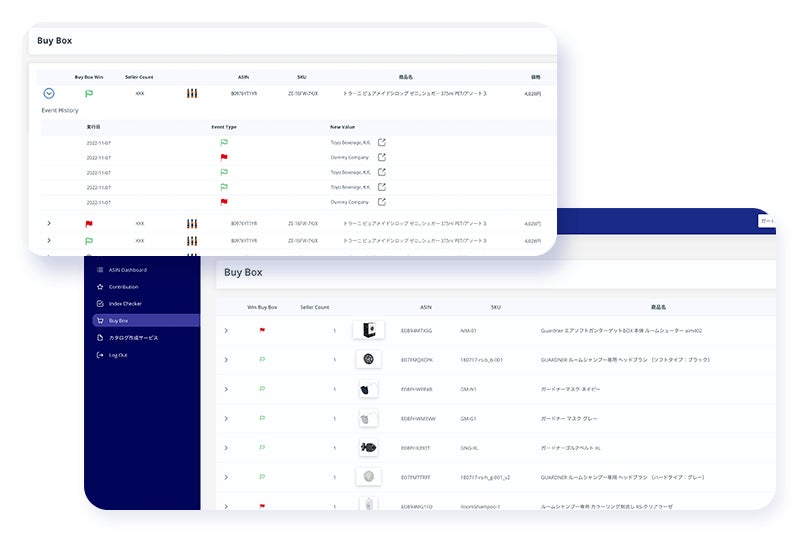Screen dimensions: 800x534
Task: Expand the red-flag row in the top Buy Box window
Action: [49, 223]
